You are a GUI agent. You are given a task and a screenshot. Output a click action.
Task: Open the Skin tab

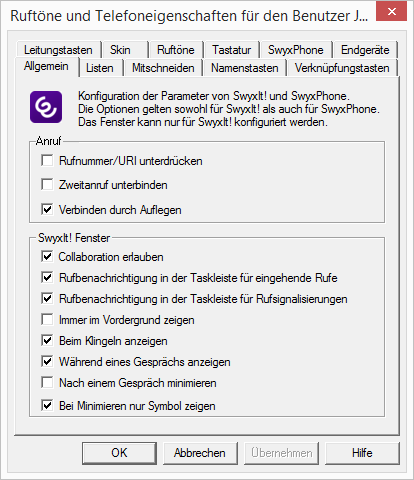coord(125,50)
